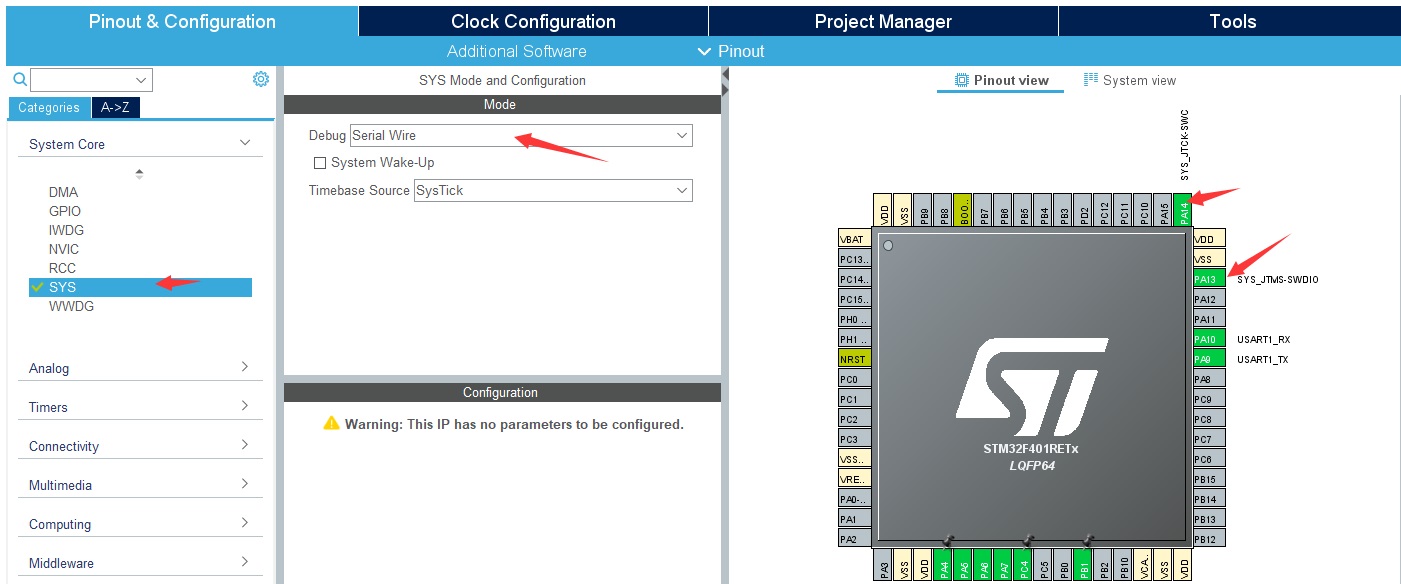The width and height of the screenshot is (1401, 584).
Task: Select RCC in System Core list
Action: (x=62, y=268)
